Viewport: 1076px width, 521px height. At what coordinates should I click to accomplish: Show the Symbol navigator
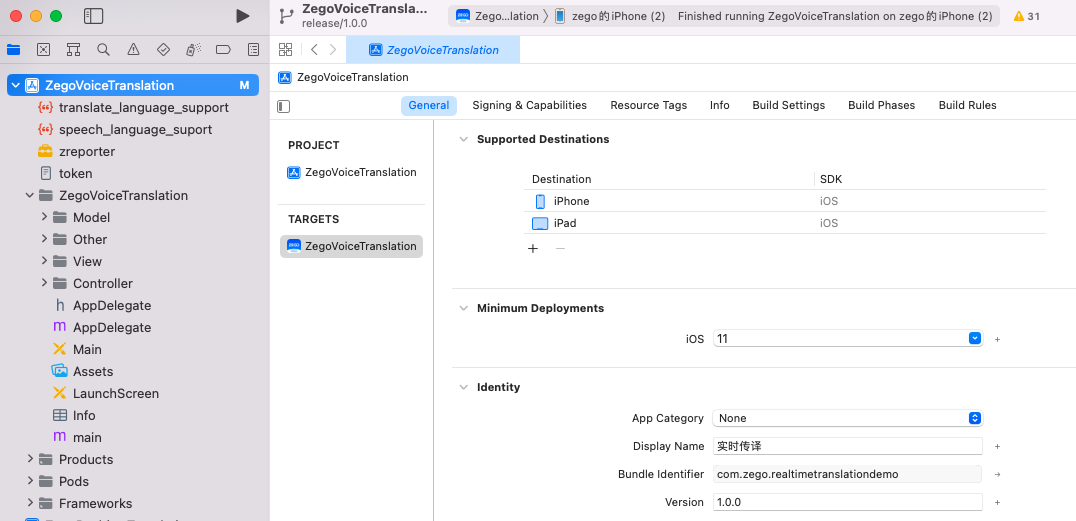(x=73, y=49)
